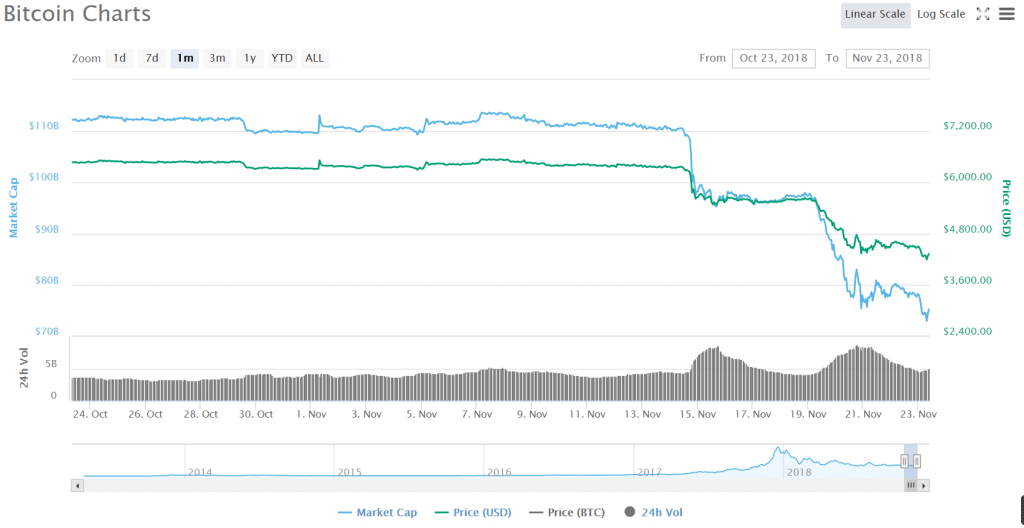Choose 3m zoom range
1024x528 pixels.
pos(217,58)
